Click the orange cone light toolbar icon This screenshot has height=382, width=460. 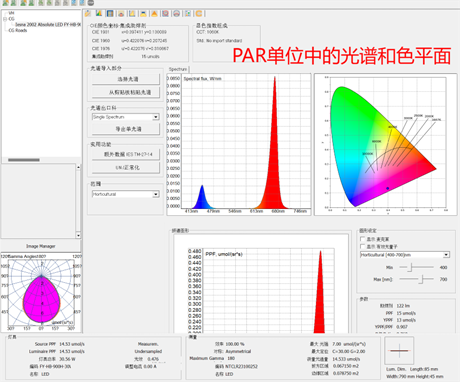(x=154, y=14)
